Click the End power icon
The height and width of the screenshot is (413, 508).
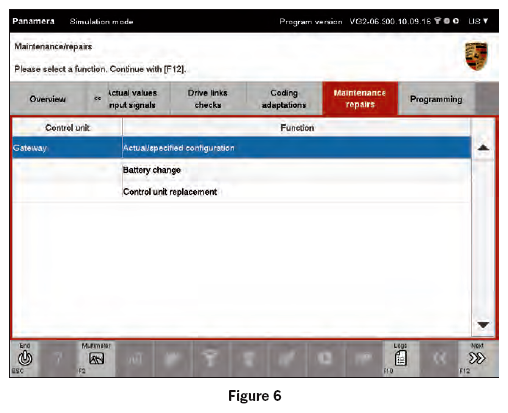tap(25, 359)
